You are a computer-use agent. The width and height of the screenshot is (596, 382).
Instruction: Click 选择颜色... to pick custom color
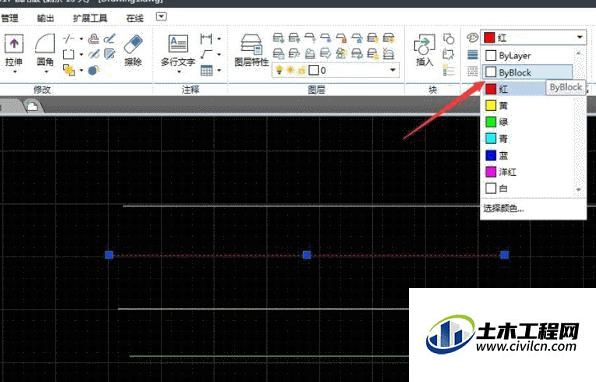click(503, 208)
